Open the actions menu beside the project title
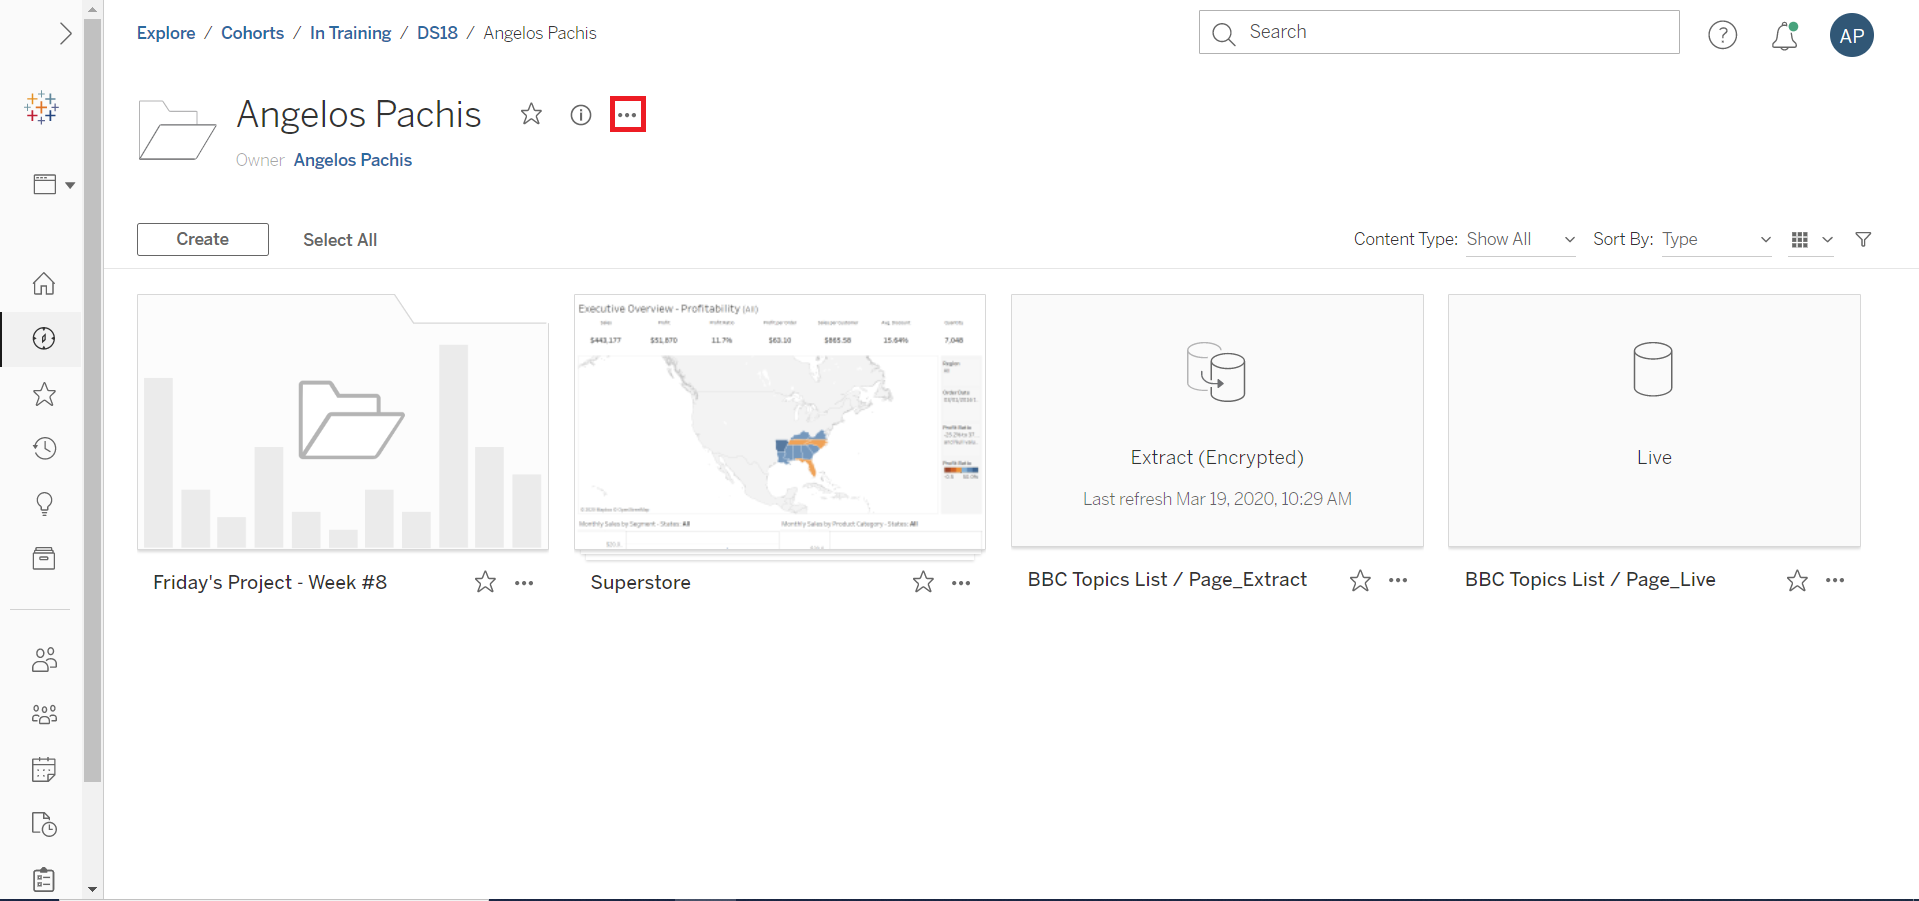The image size is (1919, 901). [x=627, y=113]
